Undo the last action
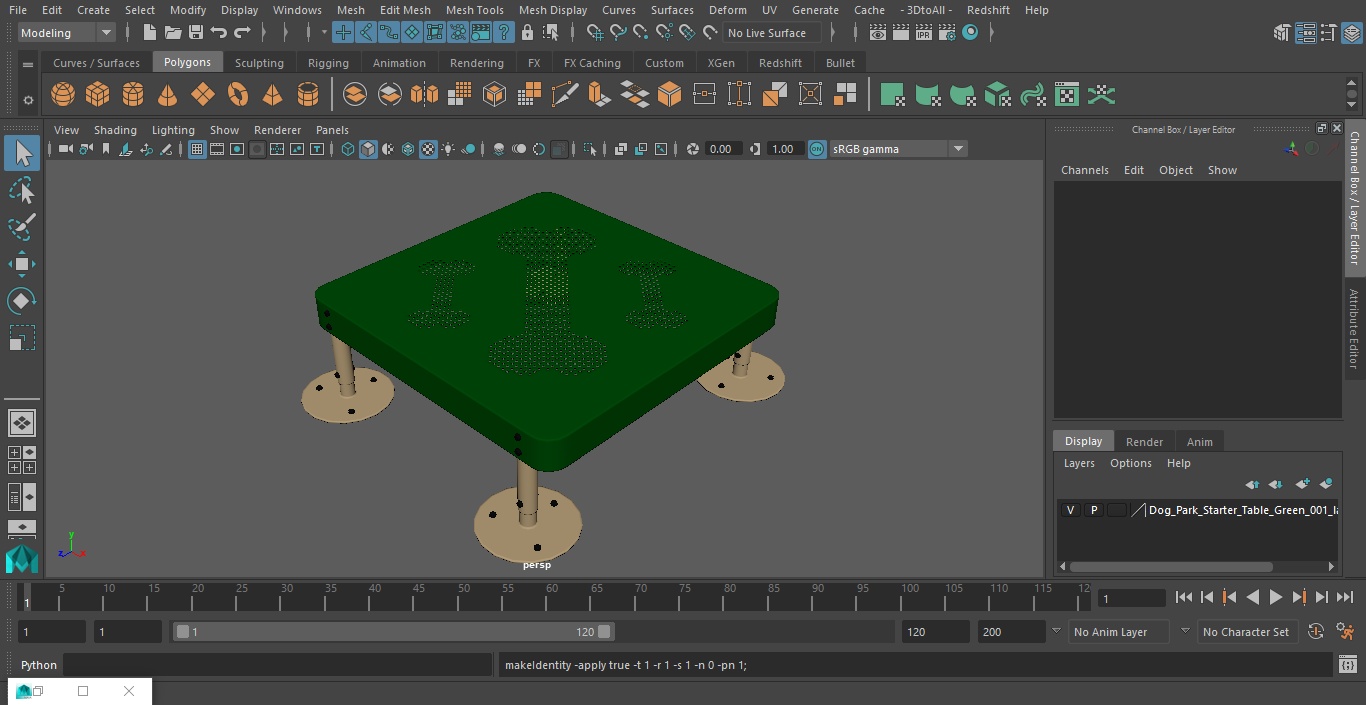Screen dimensions: 1366x705 tap(219, 33)
